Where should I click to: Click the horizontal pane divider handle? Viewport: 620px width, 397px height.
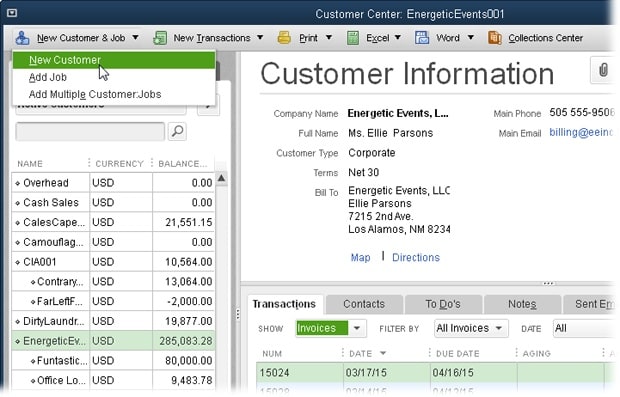548,283
